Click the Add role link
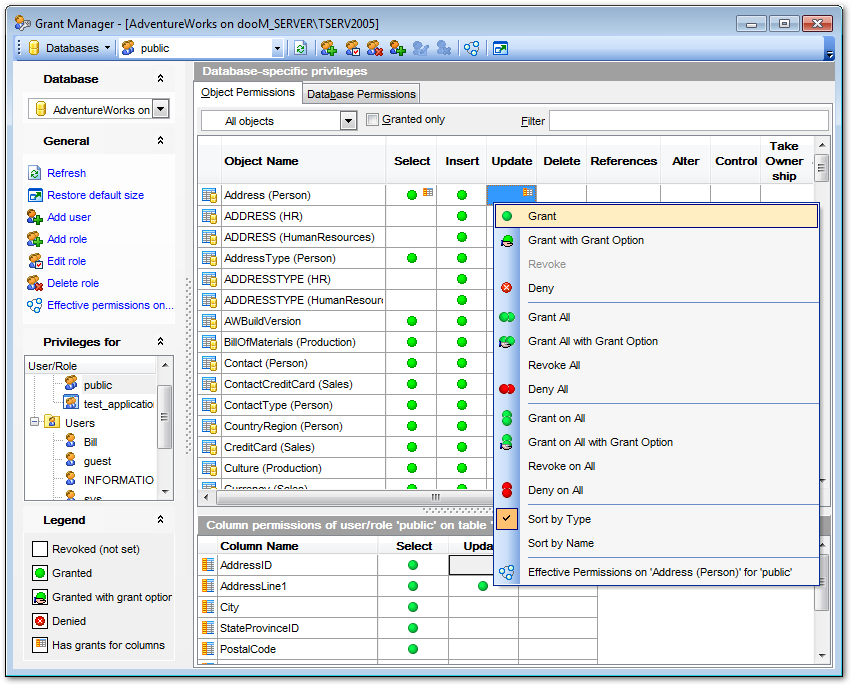The width and height of the screenshot is (852, 686). (x=67, y=239)
